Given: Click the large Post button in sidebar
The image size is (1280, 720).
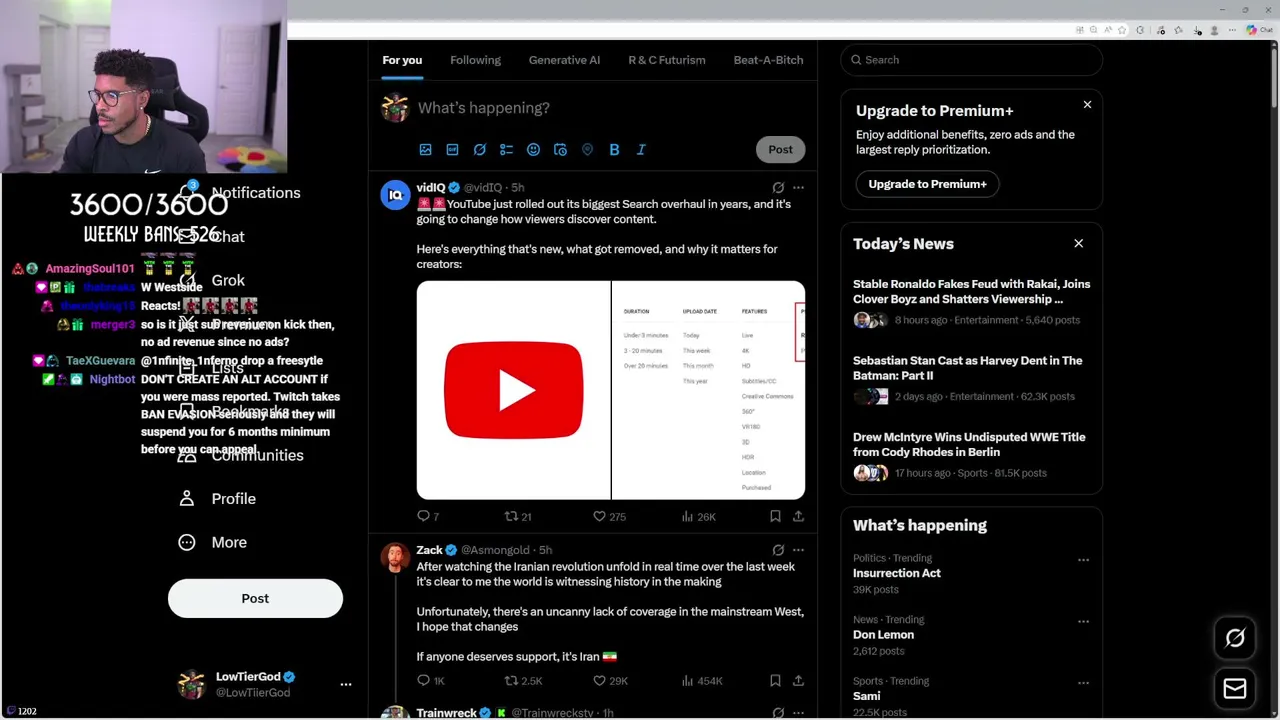Looking at the screenshot, I should (x=255, y=598).
